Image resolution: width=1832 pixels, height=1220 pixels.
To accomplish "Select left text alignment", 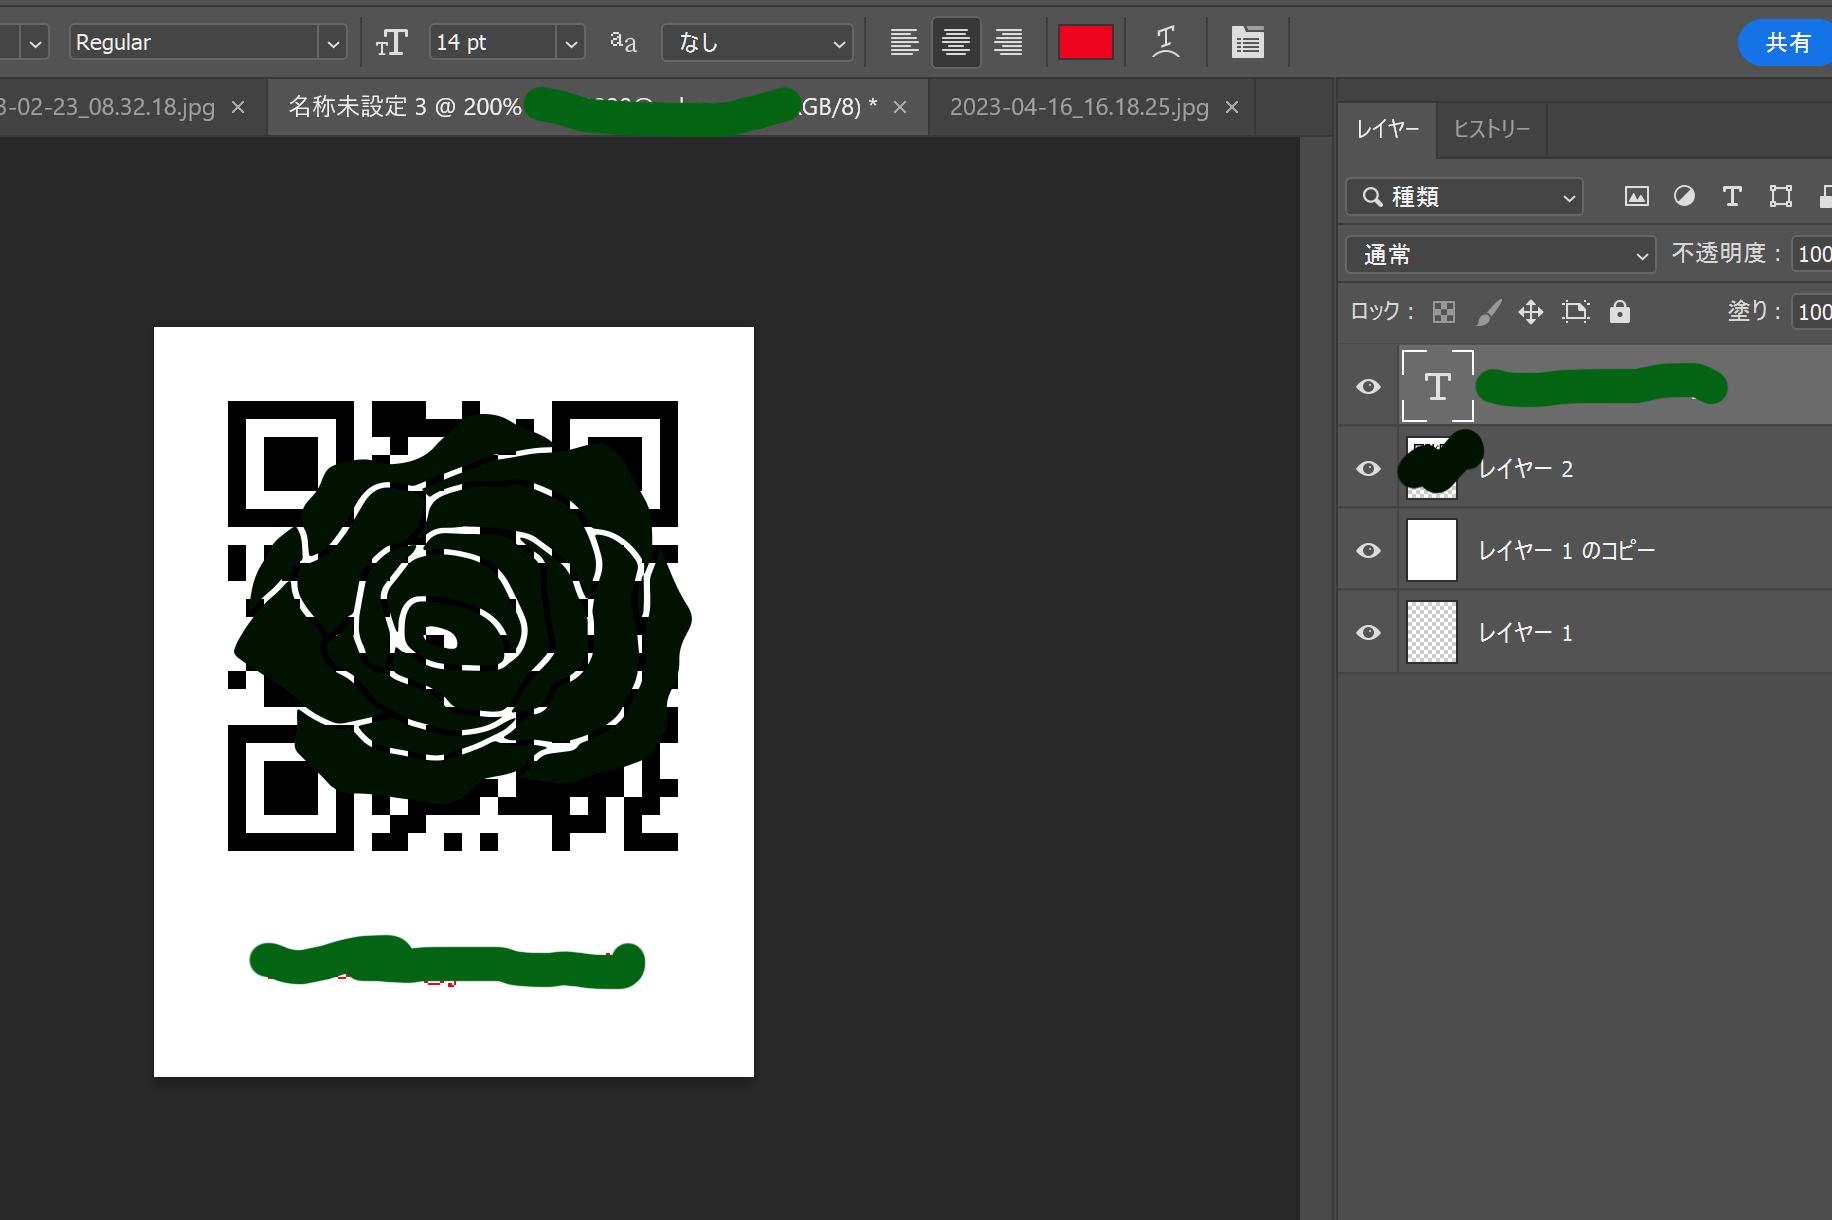I will tap(904, 43).
